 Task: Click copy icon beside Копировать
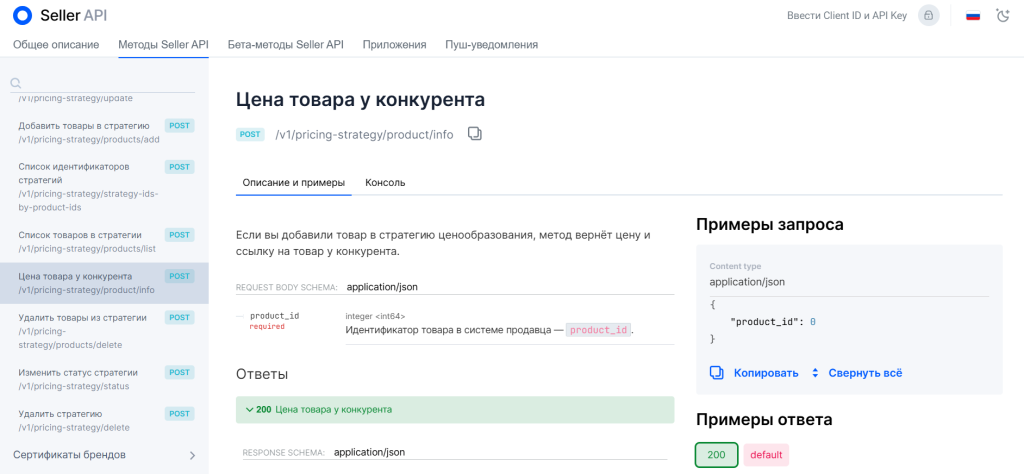click(717, 373)
